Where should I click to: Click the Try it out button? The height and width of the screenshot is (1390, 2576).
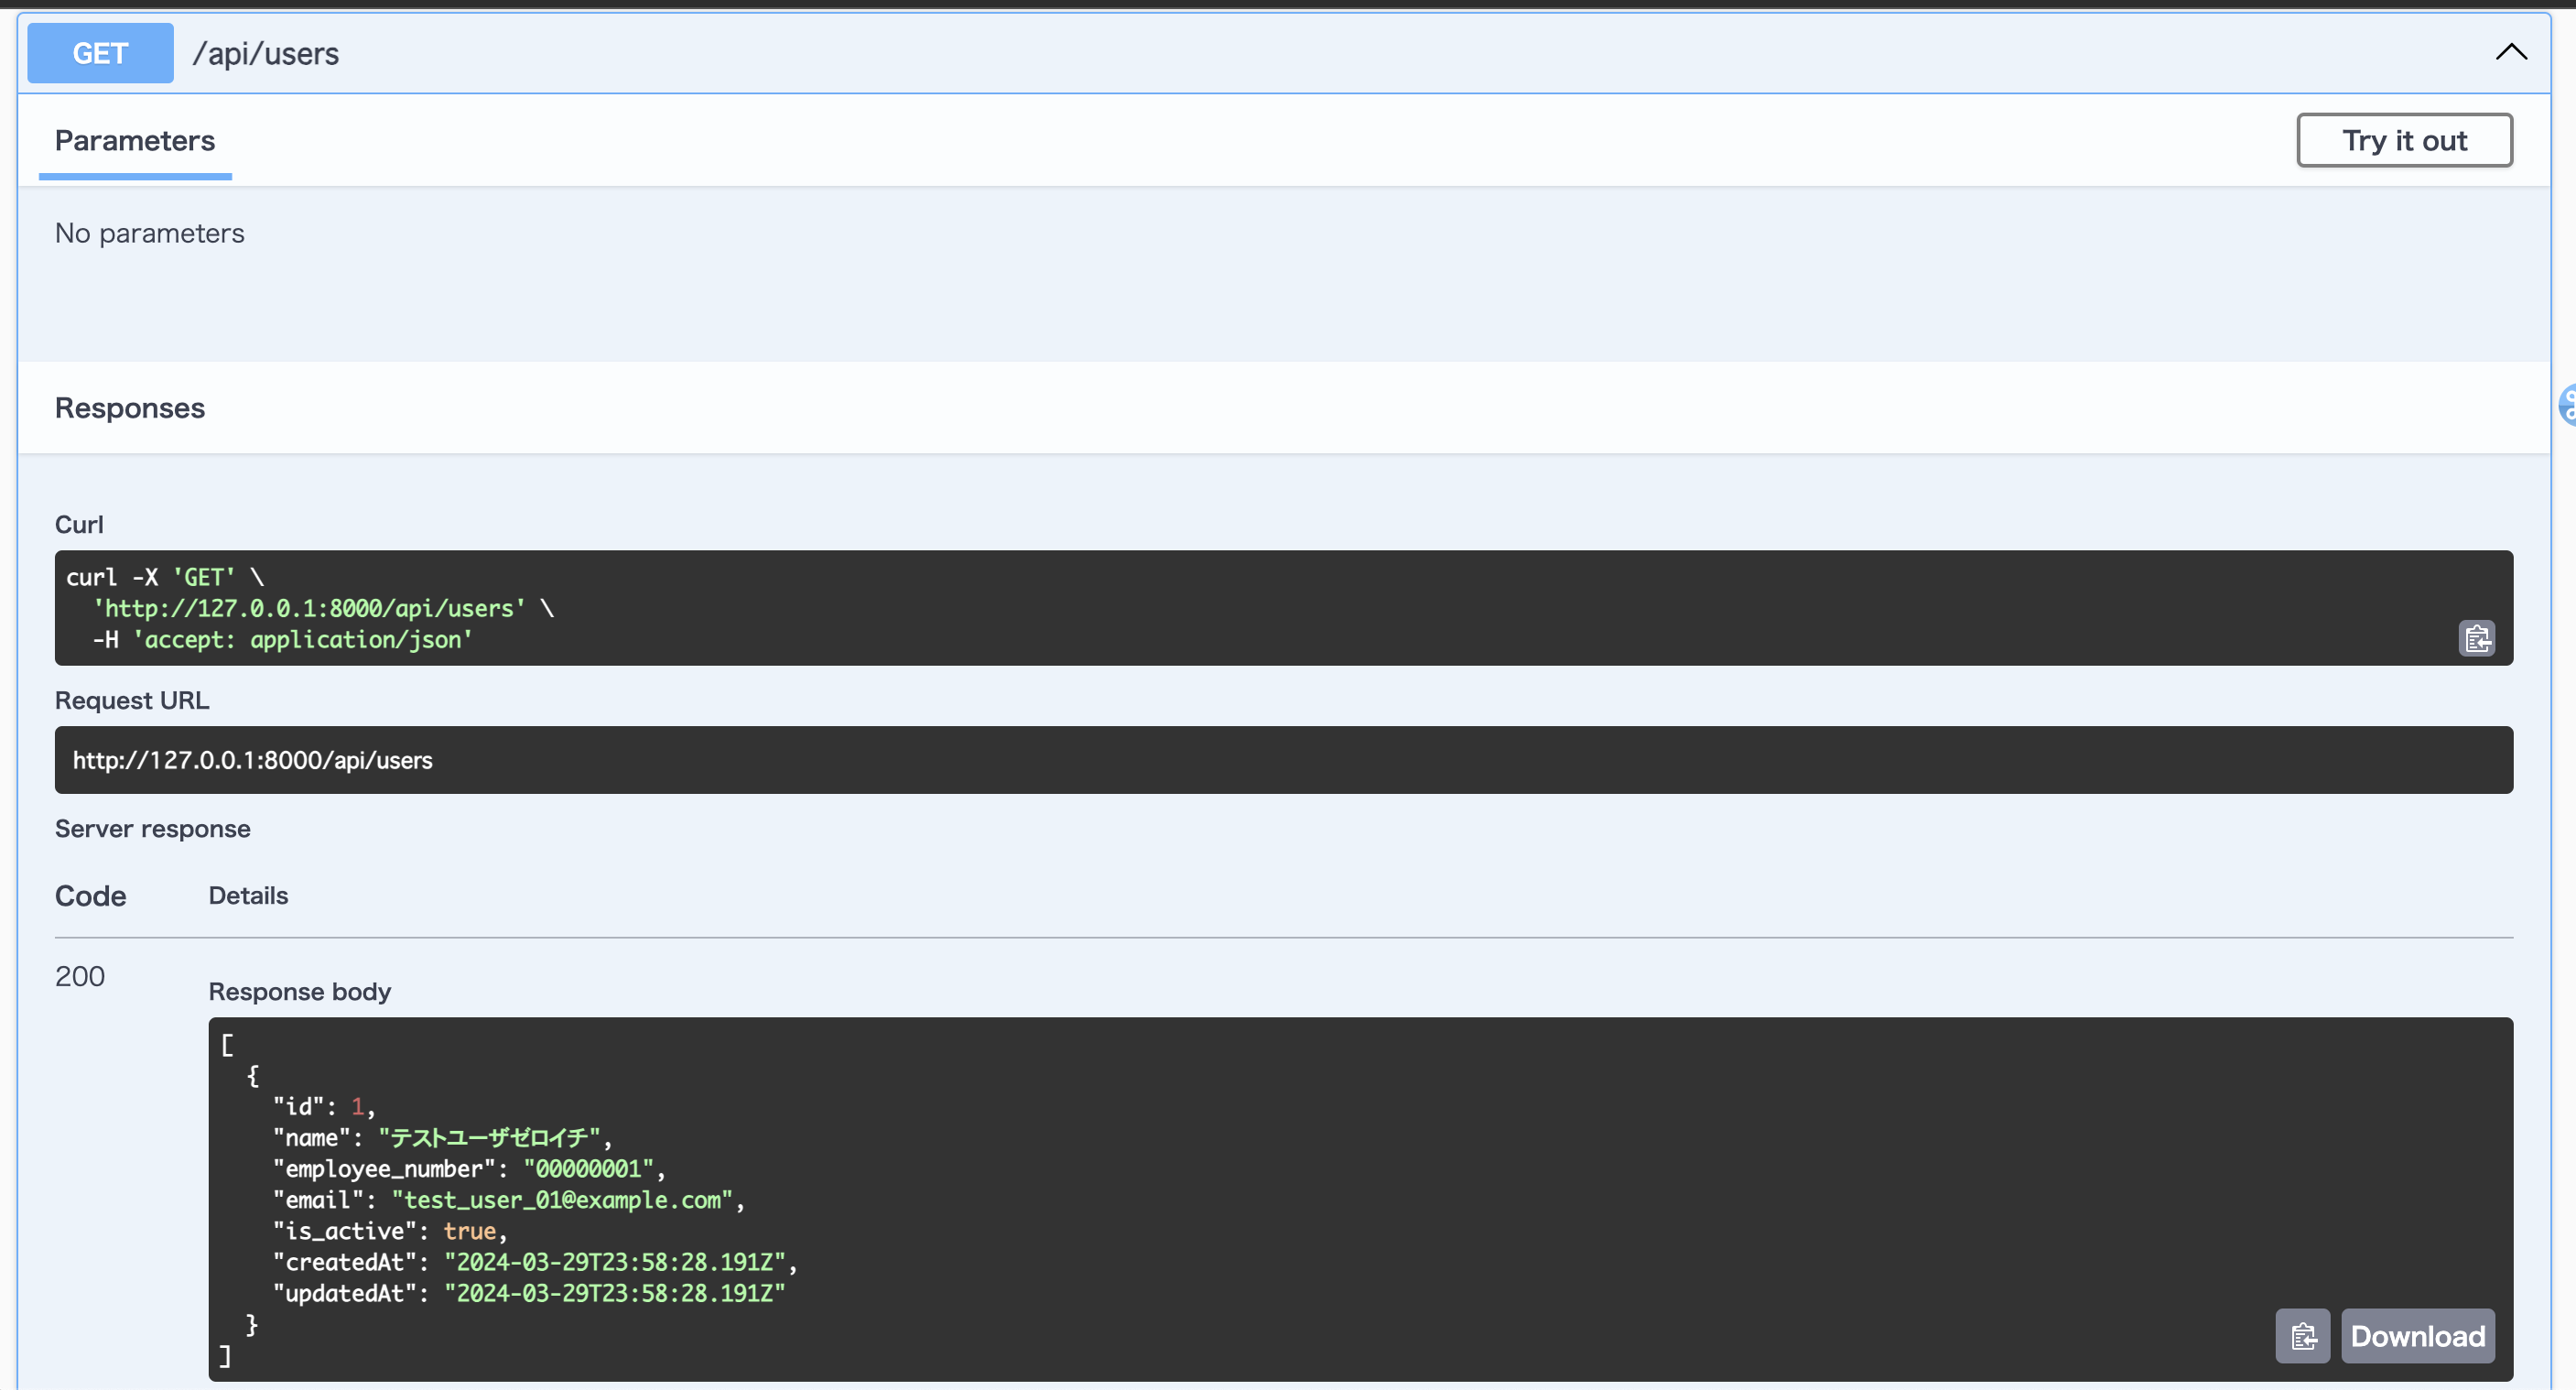tap(2404, 140)
